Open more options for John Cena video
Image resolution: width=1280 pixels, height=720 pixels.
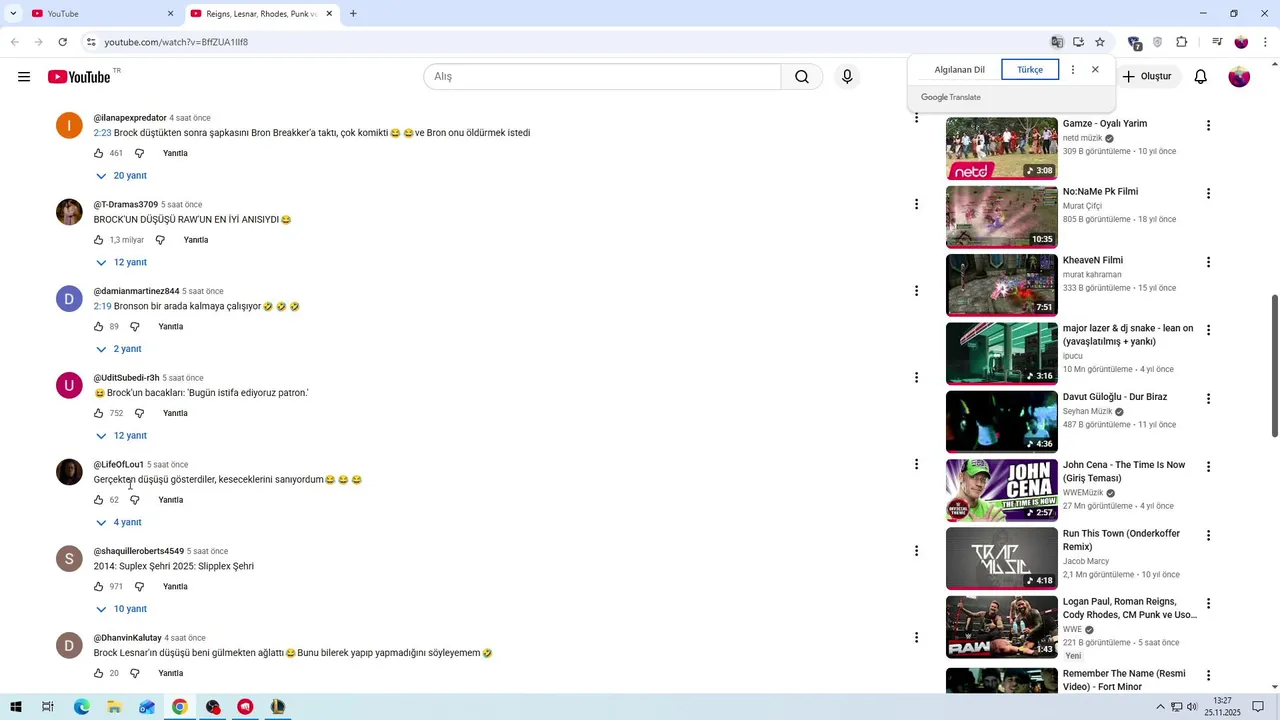(x=1208, y=467)
